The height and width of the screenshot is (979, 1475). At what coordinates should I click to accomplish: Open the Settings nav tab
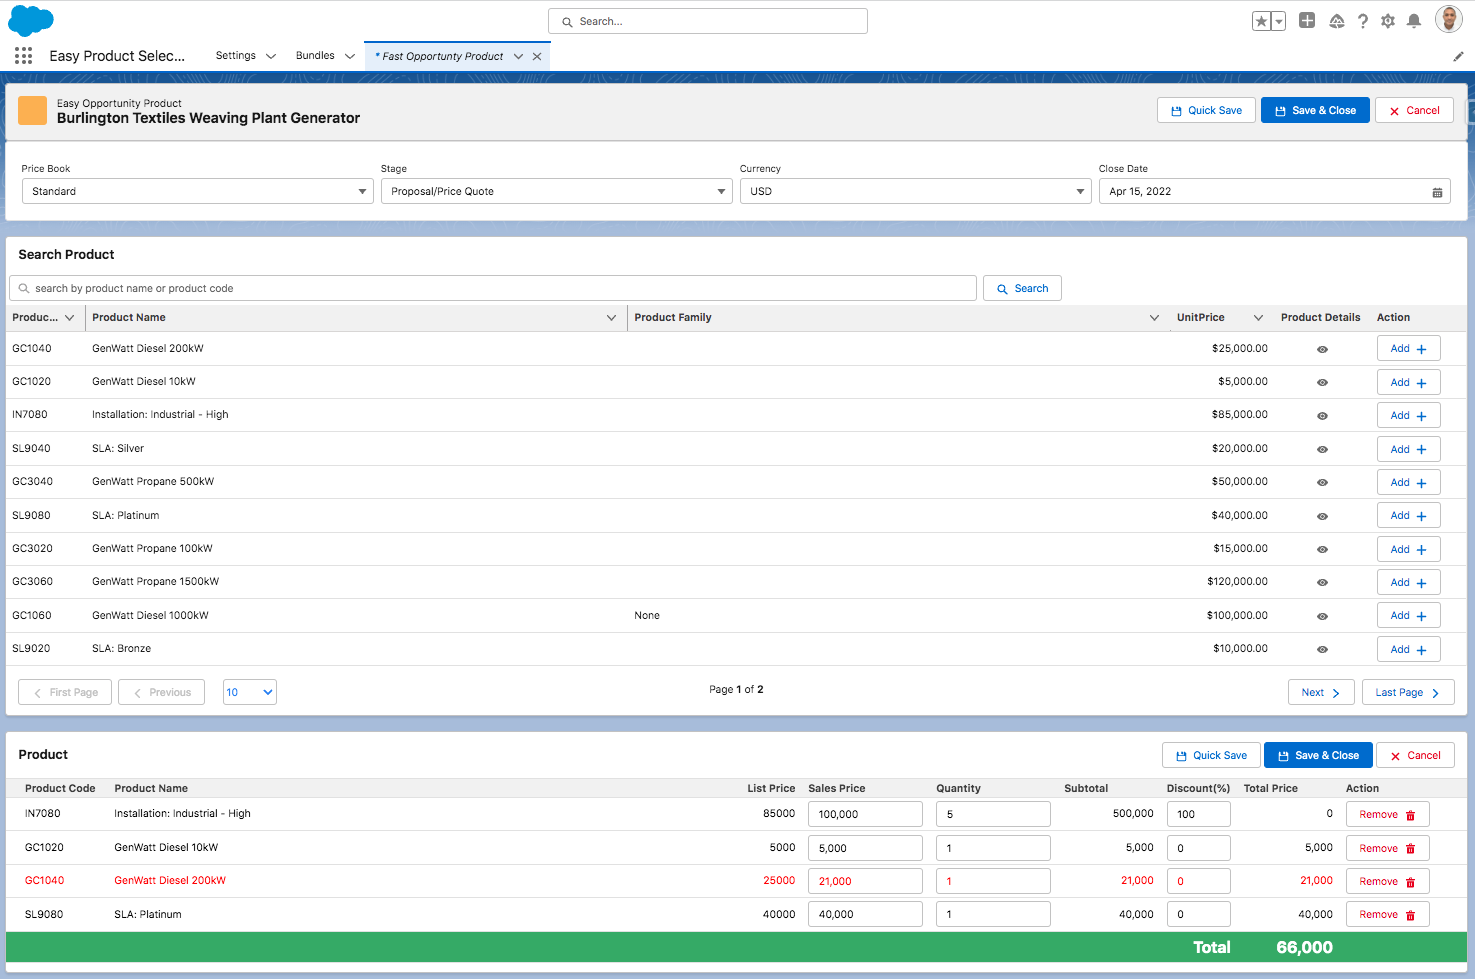pyautogui.click(x=236, y=56)
